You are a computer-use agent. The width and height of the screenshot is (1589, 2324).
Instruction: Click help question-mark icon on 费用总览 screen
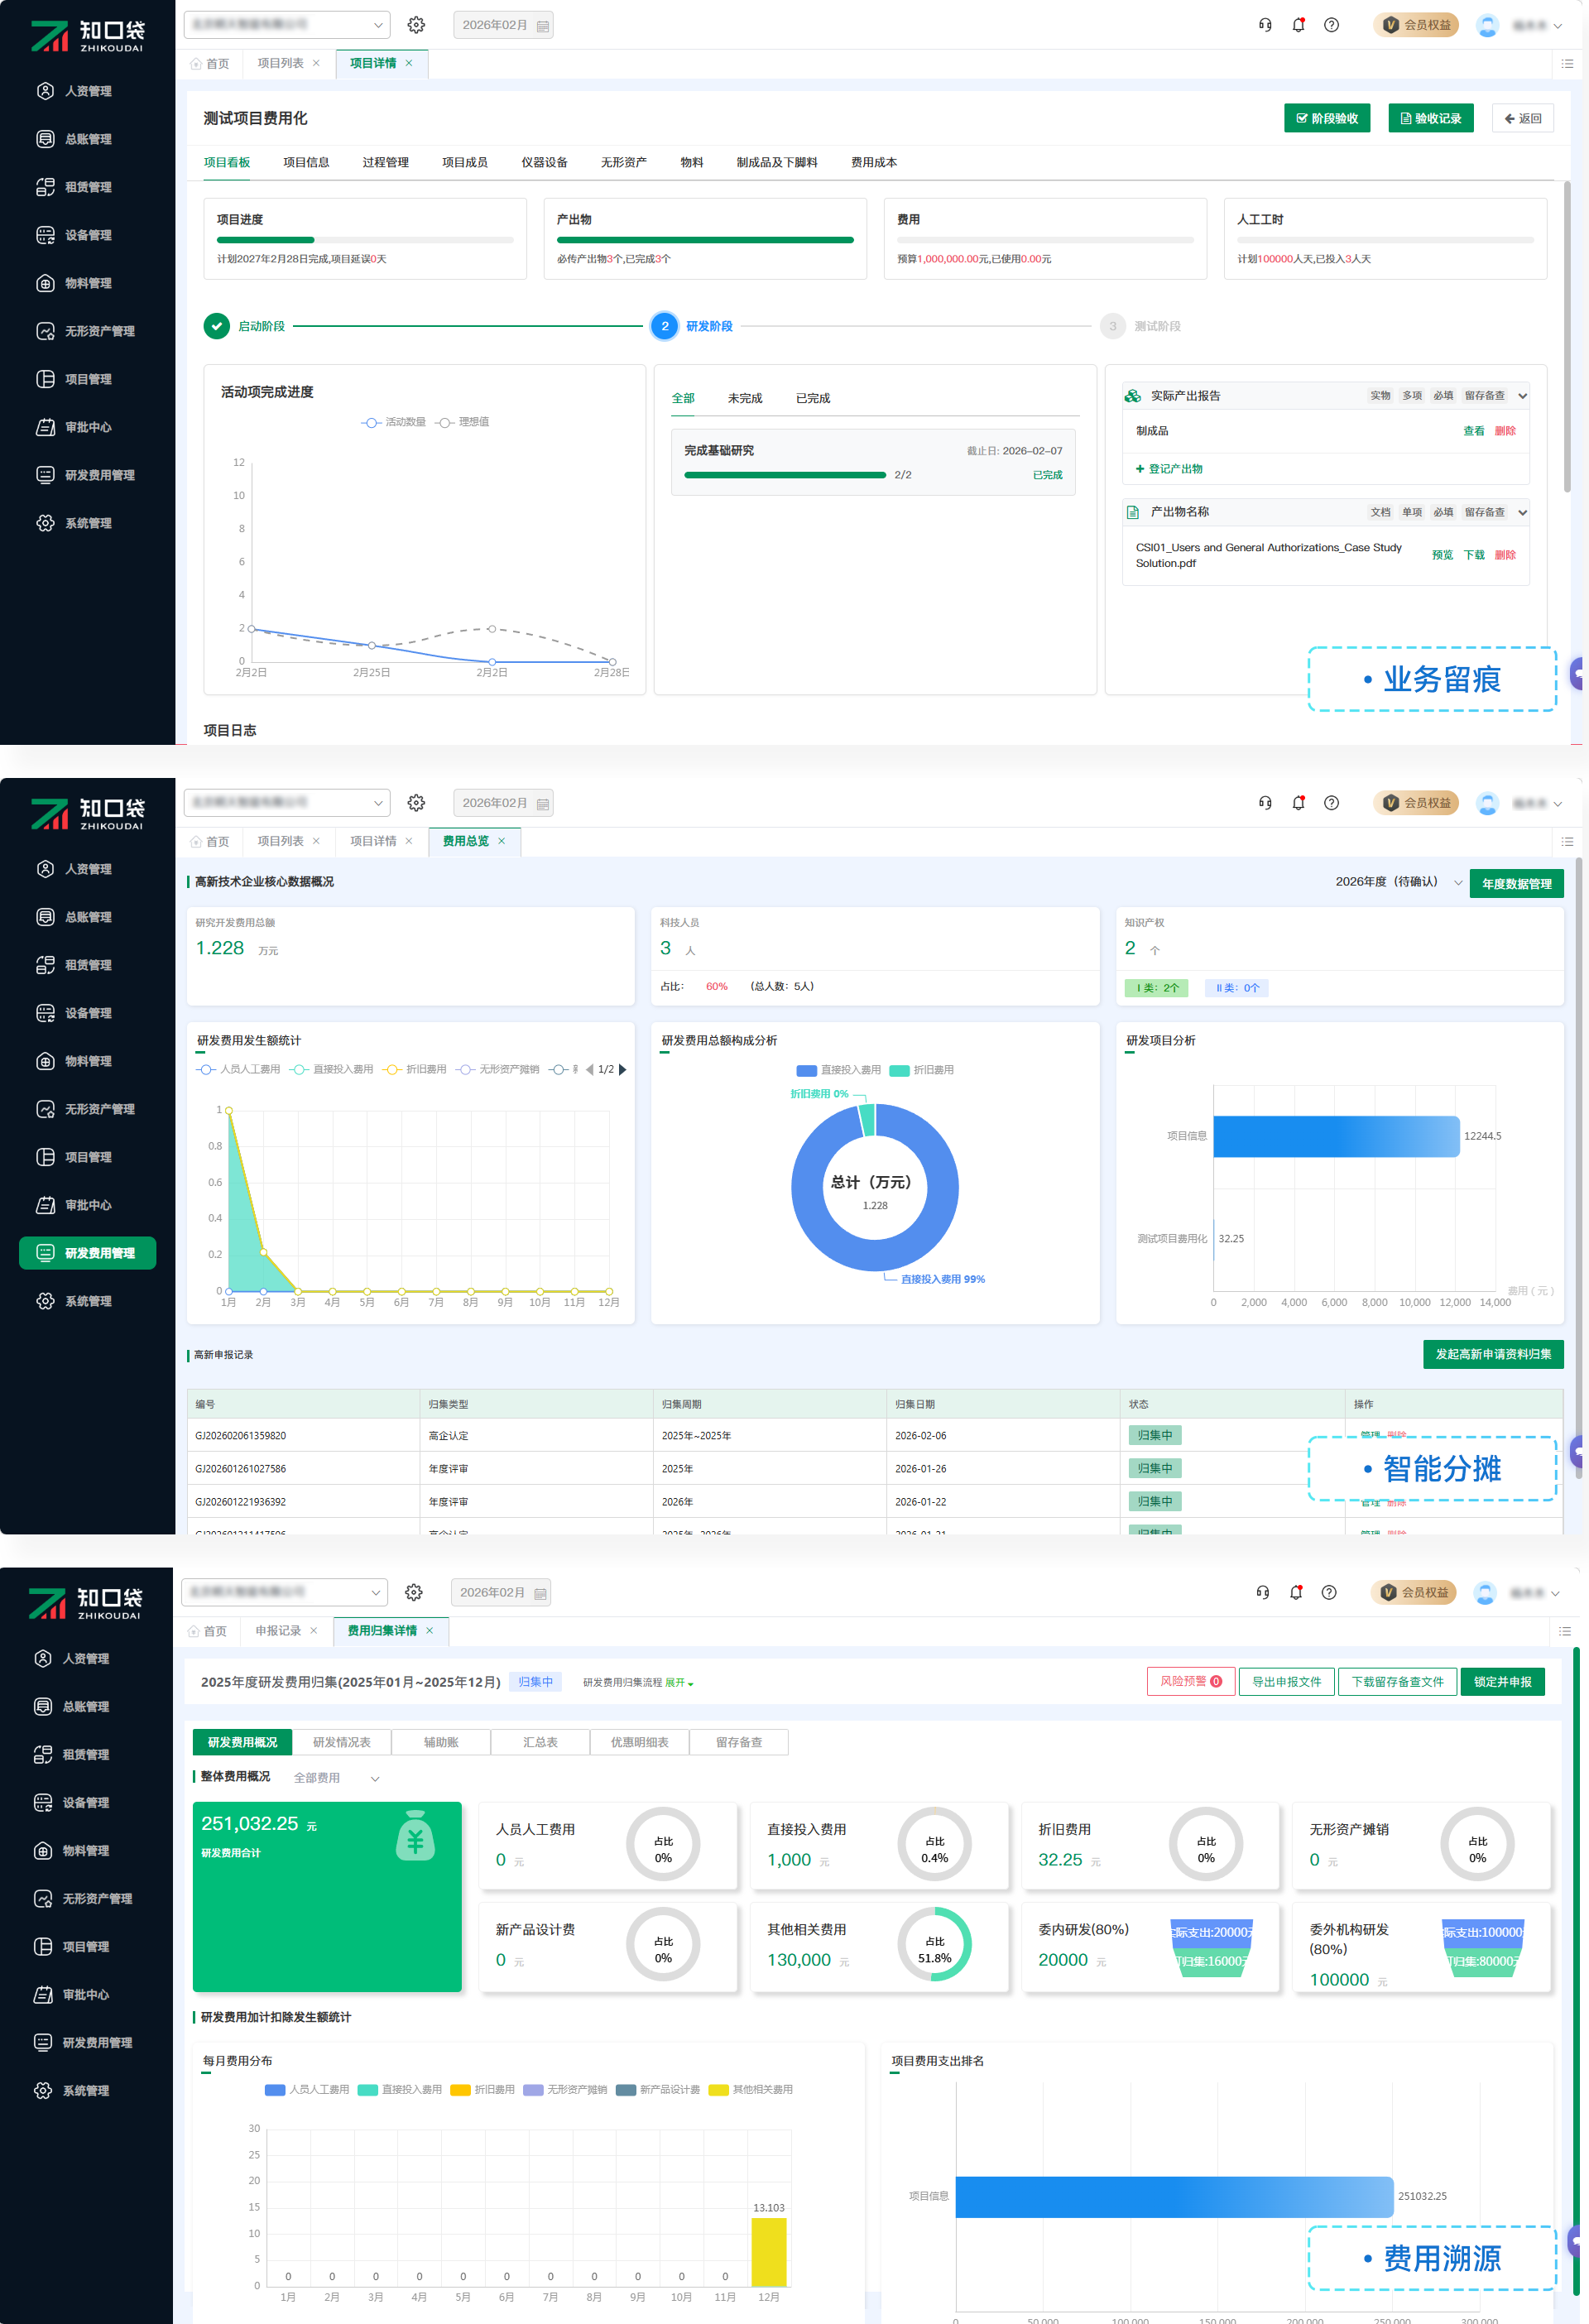[1331, 803]
